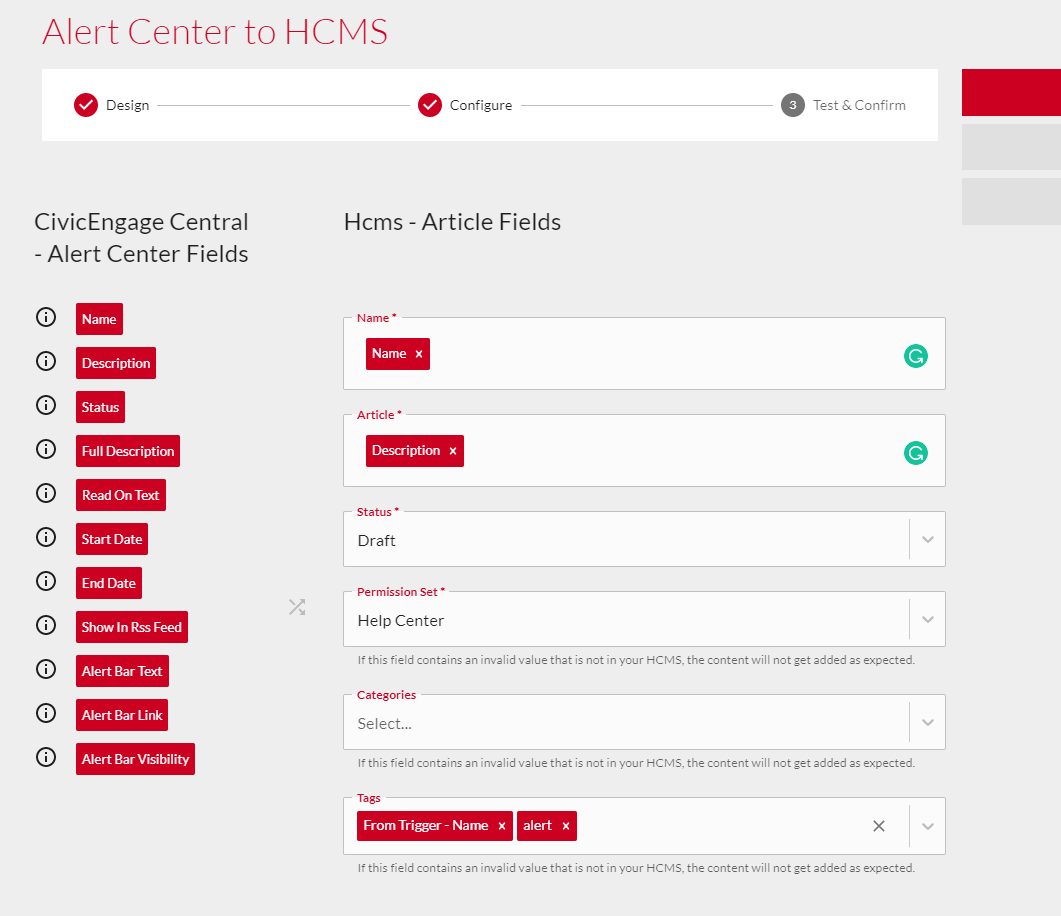Image resolution: width=1061 pixels, height=916 pixels.
Task: Remove Name tag from Name field
Action: 419,354
